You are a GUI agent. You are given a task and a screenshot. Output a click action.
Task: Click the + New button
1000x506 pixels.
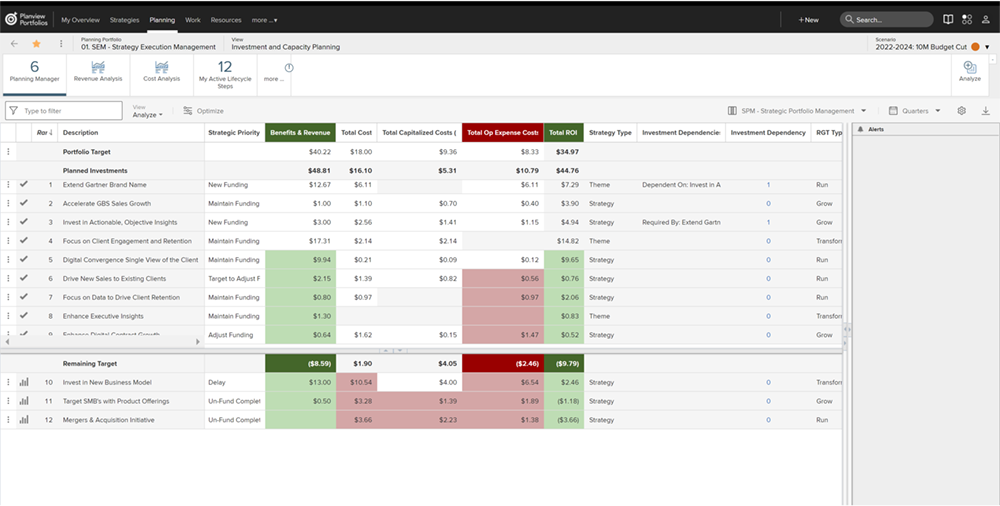(x=808, y=19)
